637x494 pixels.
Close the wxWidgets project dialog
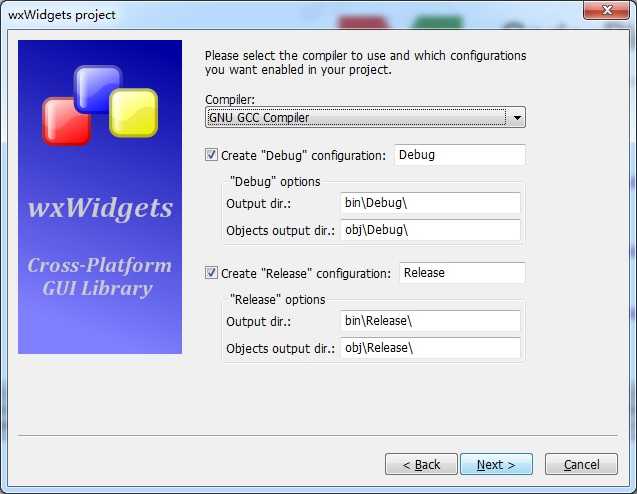pyautogui.click(x=607, y=10)
